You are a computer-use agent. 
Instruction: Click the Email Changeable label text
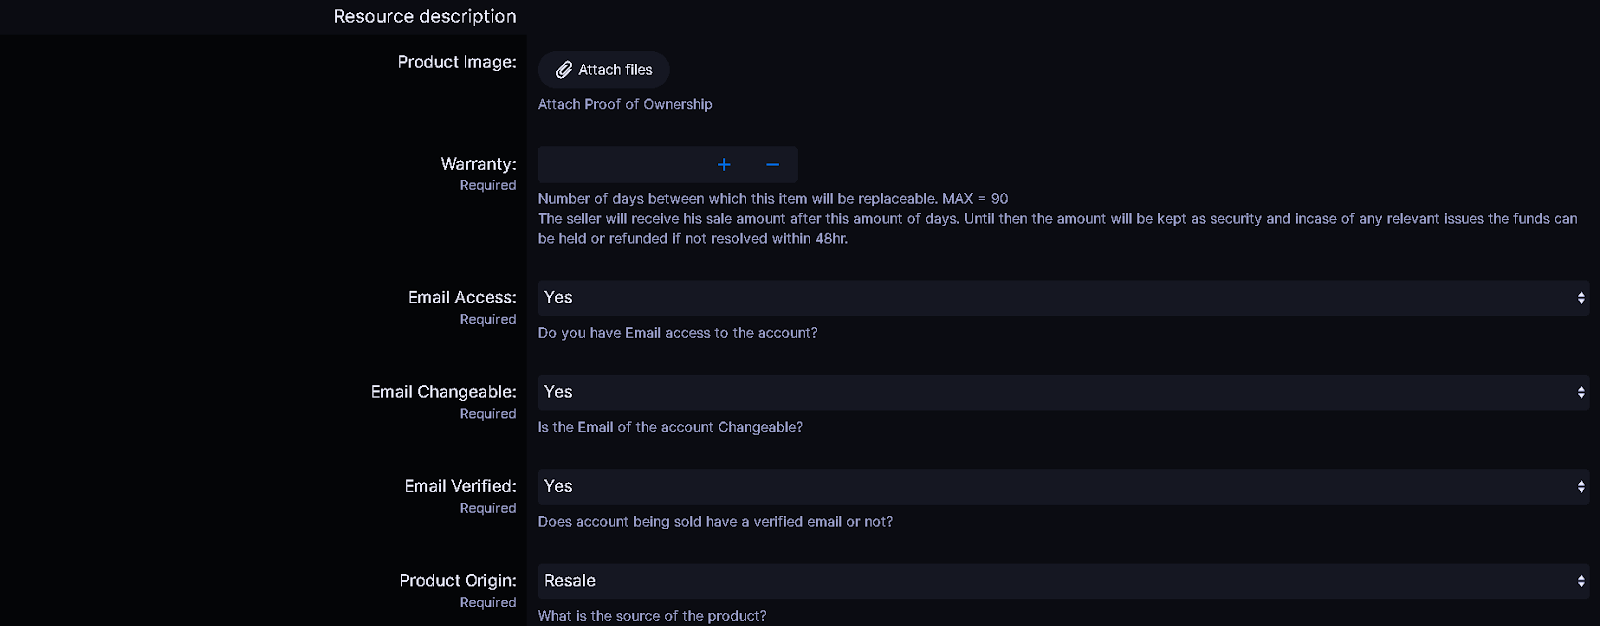point(443,392)
